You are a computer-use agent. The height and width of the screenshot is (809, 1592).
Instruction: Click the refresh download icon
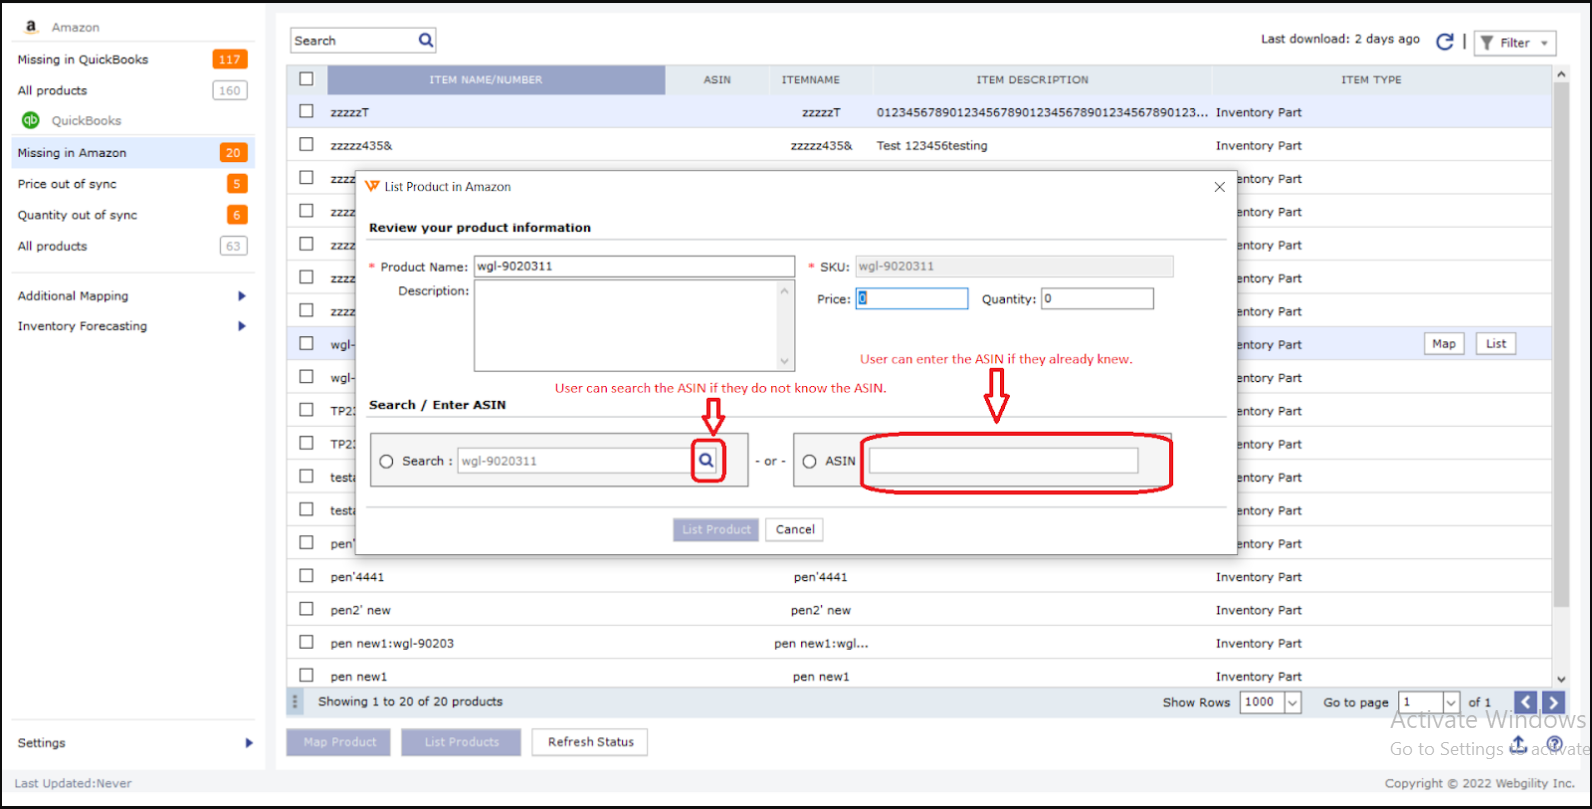[x=1444, y=42]
